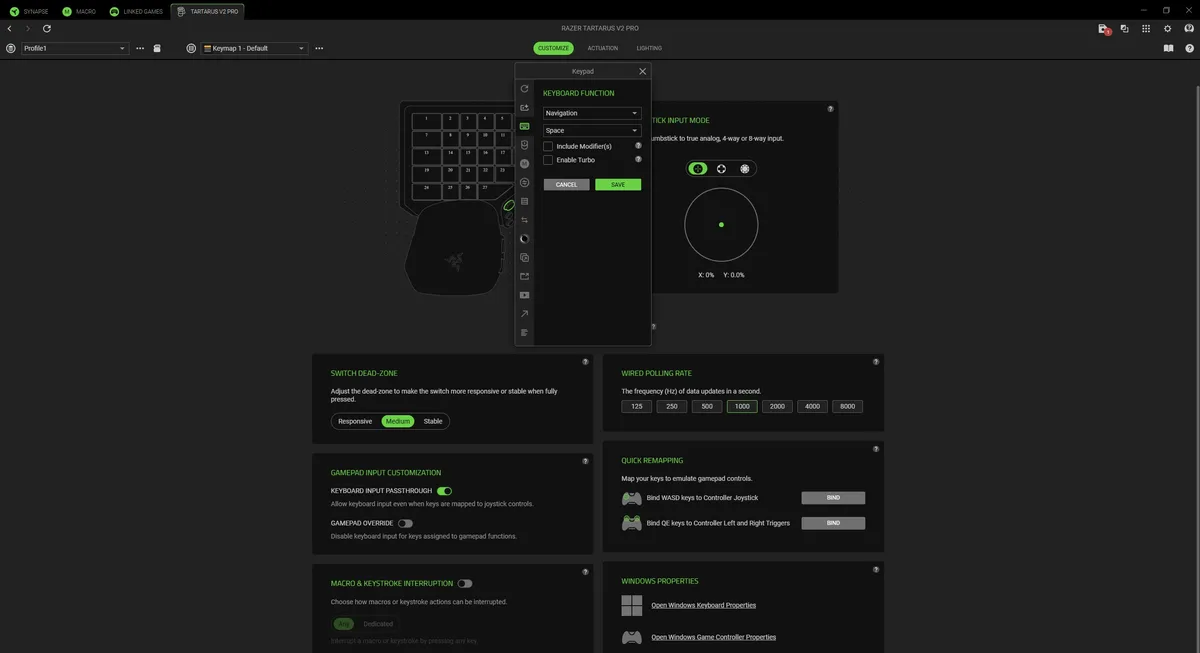Viewport: 1200px width, 653px height.
Task: Open the modules grid icon in top bar
Action: point(1146,29)
